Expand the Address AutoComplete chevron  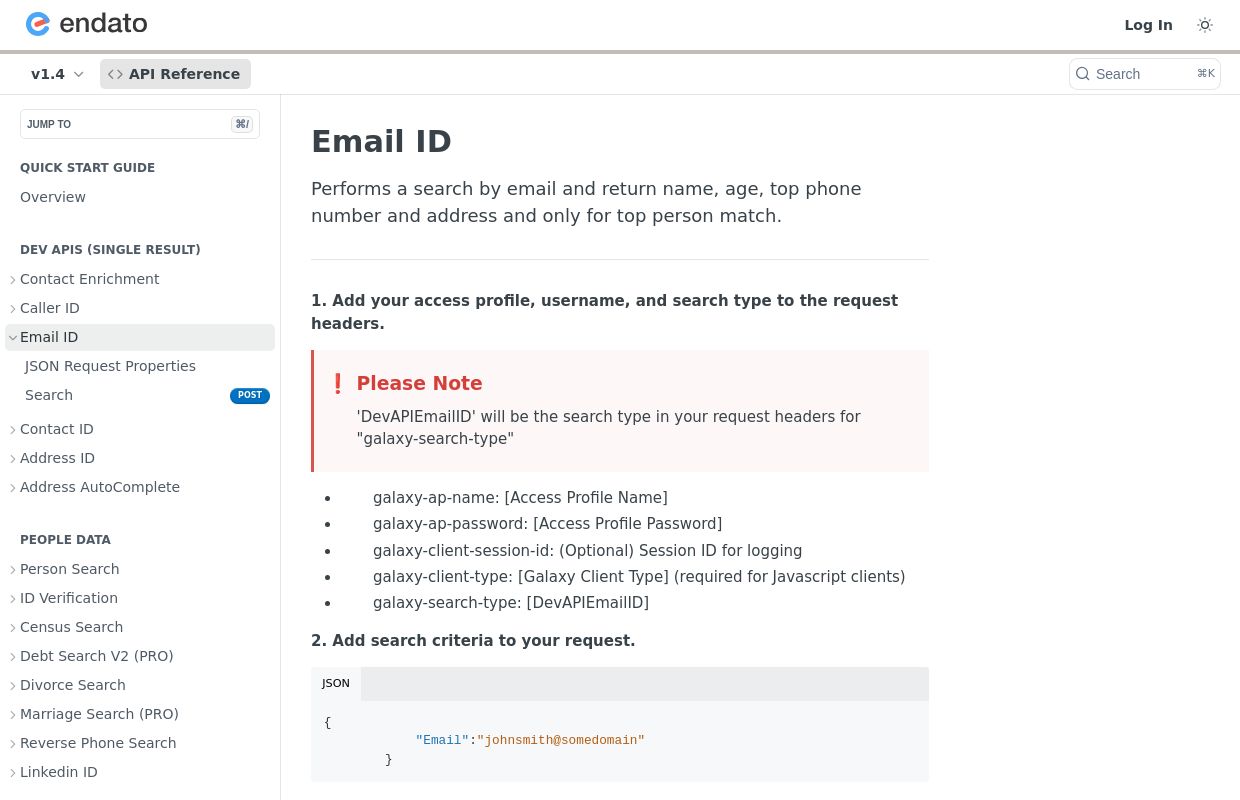pos(13,488)
